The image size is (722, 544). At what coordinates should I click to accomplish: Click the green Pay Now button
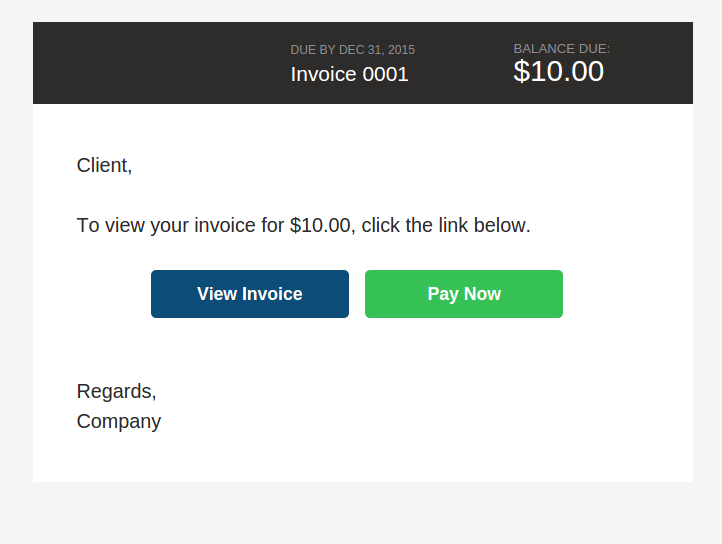[x=464, y=294]
